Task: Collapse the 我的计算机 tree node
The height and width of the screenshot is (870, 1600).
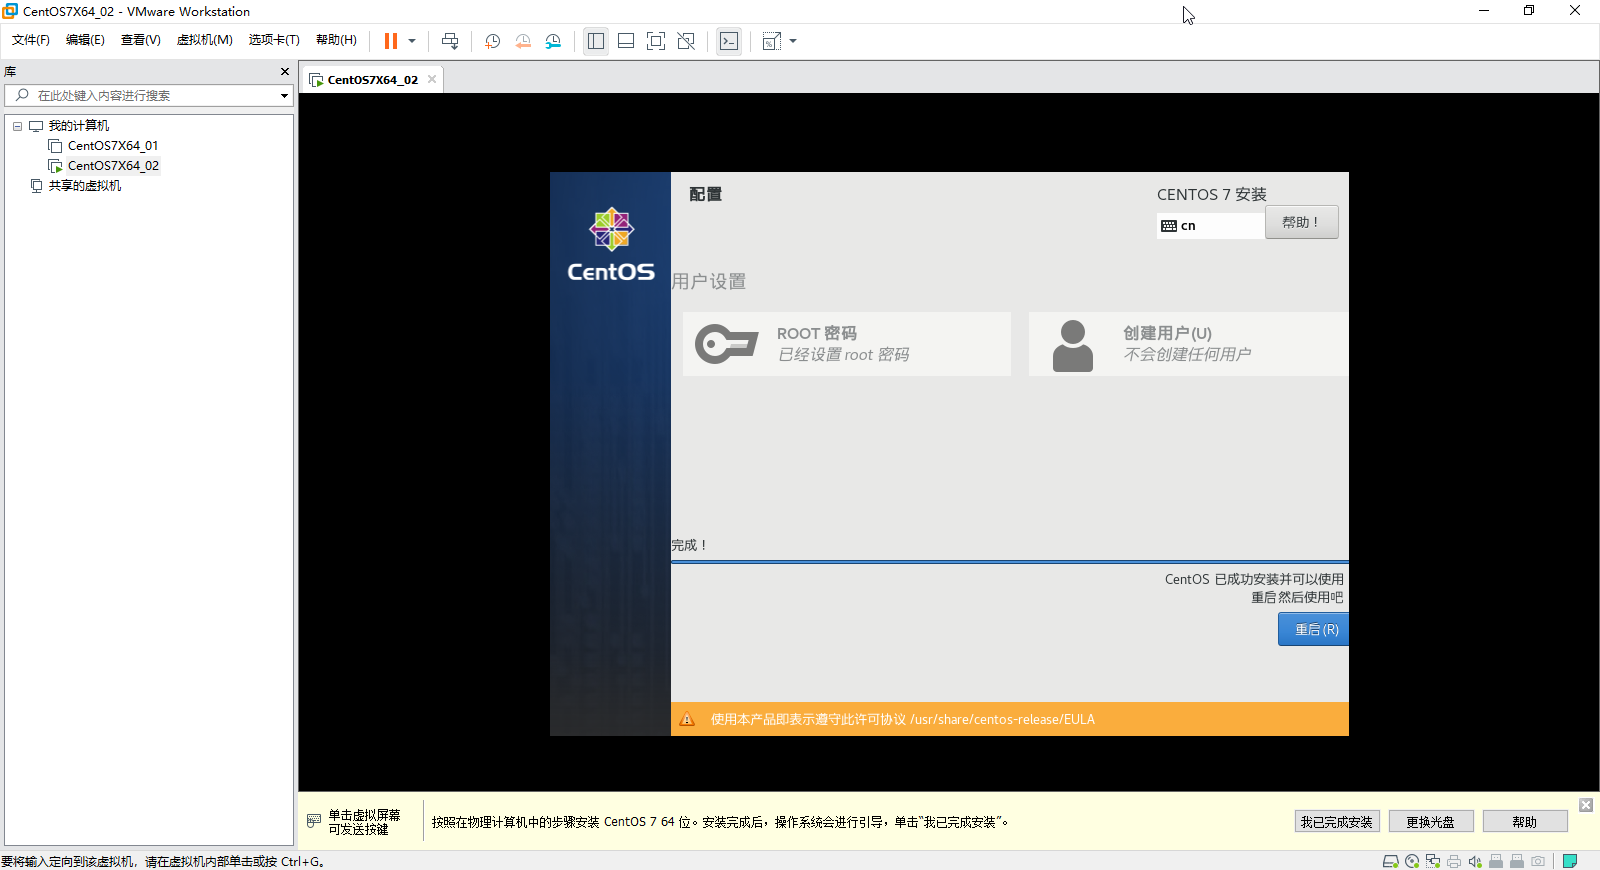Action: click(x=17, y=126)
